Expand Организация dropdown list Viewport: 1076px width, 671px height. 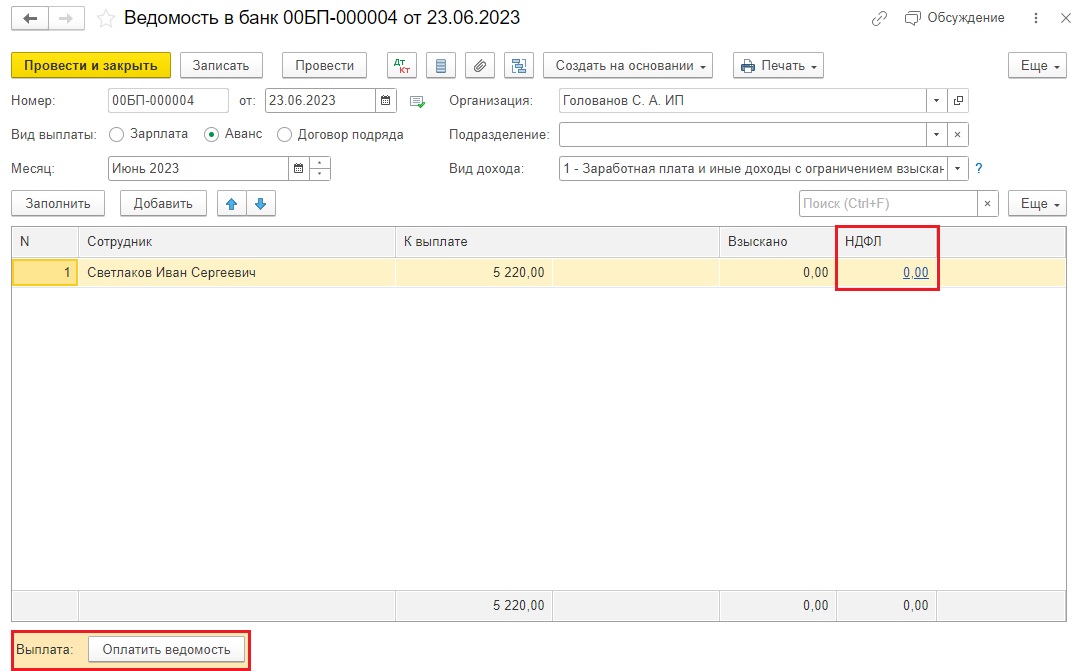tap(936, 101)
